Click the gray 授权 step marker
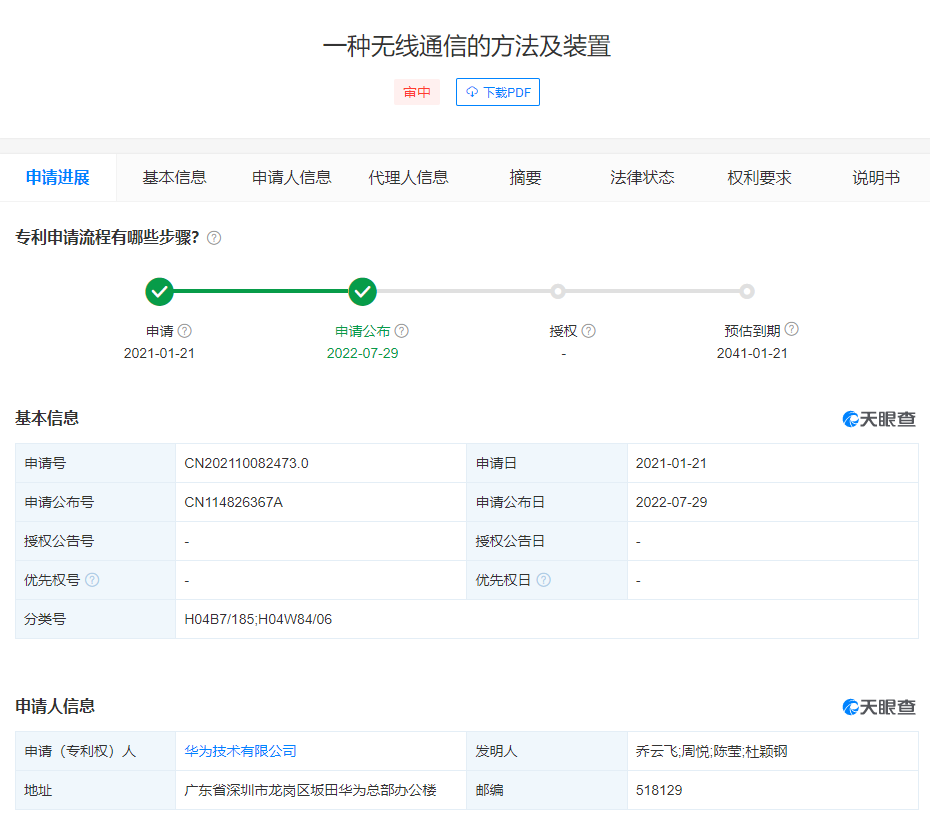930x835 pixels. pyautogui.click(x=558, y=292)
